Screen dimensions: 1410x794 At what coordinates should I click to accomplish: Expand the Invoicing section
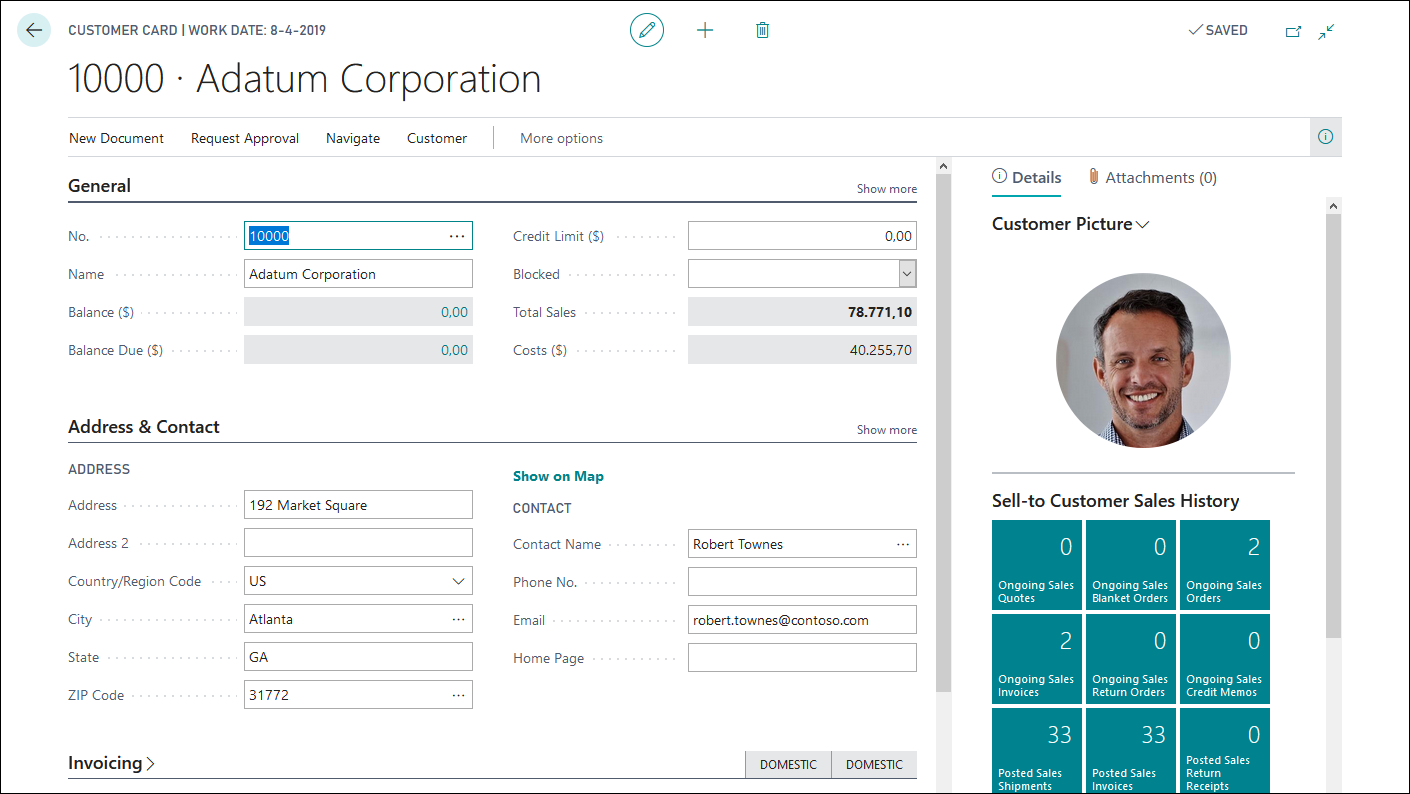[x=111, y=763]
